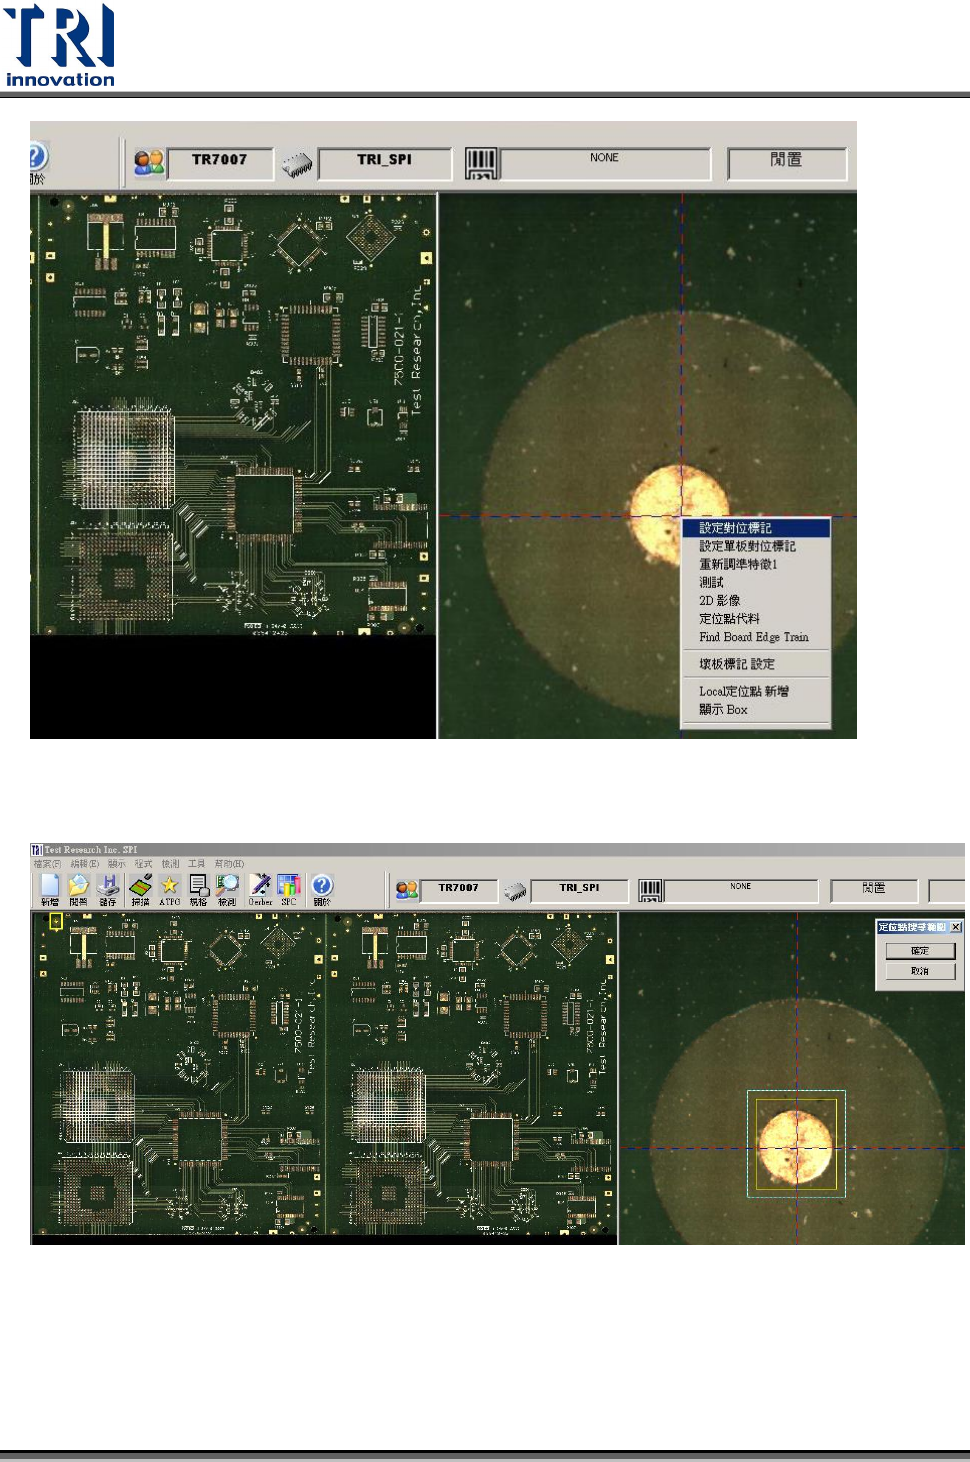This screenshot has height=1462, width=970.
Task: Click the TRI_SPI field in the upper window
Action: pos(385,162)
